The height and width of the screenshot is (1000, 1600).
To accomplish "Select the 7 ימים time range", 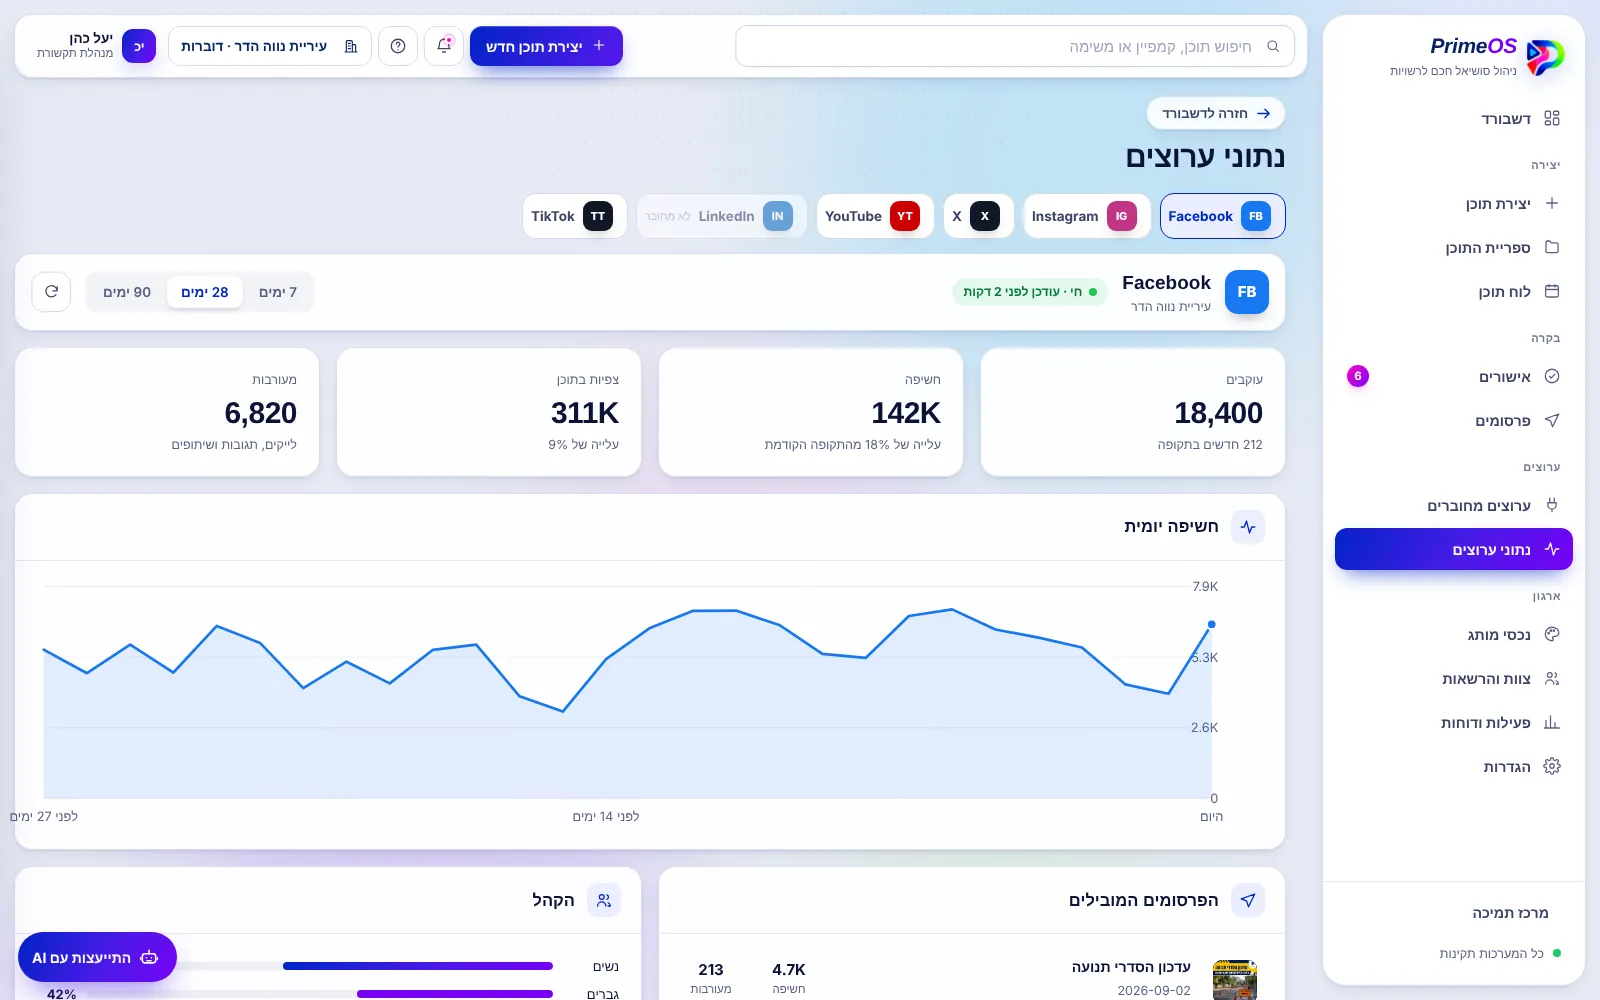I will tap(278, 292).
